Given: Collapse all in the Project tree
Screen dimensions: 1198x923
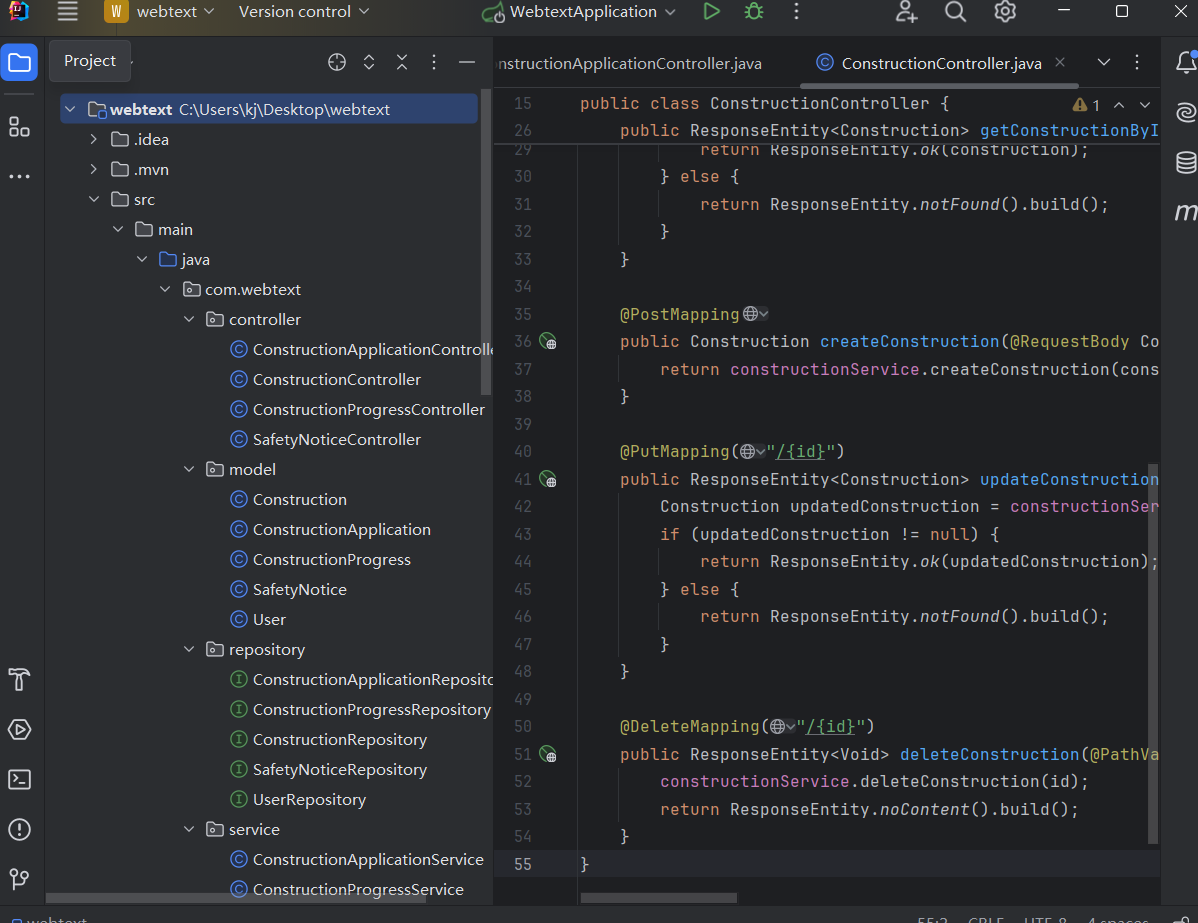Looking at the screenshot, I should (402, 62).
